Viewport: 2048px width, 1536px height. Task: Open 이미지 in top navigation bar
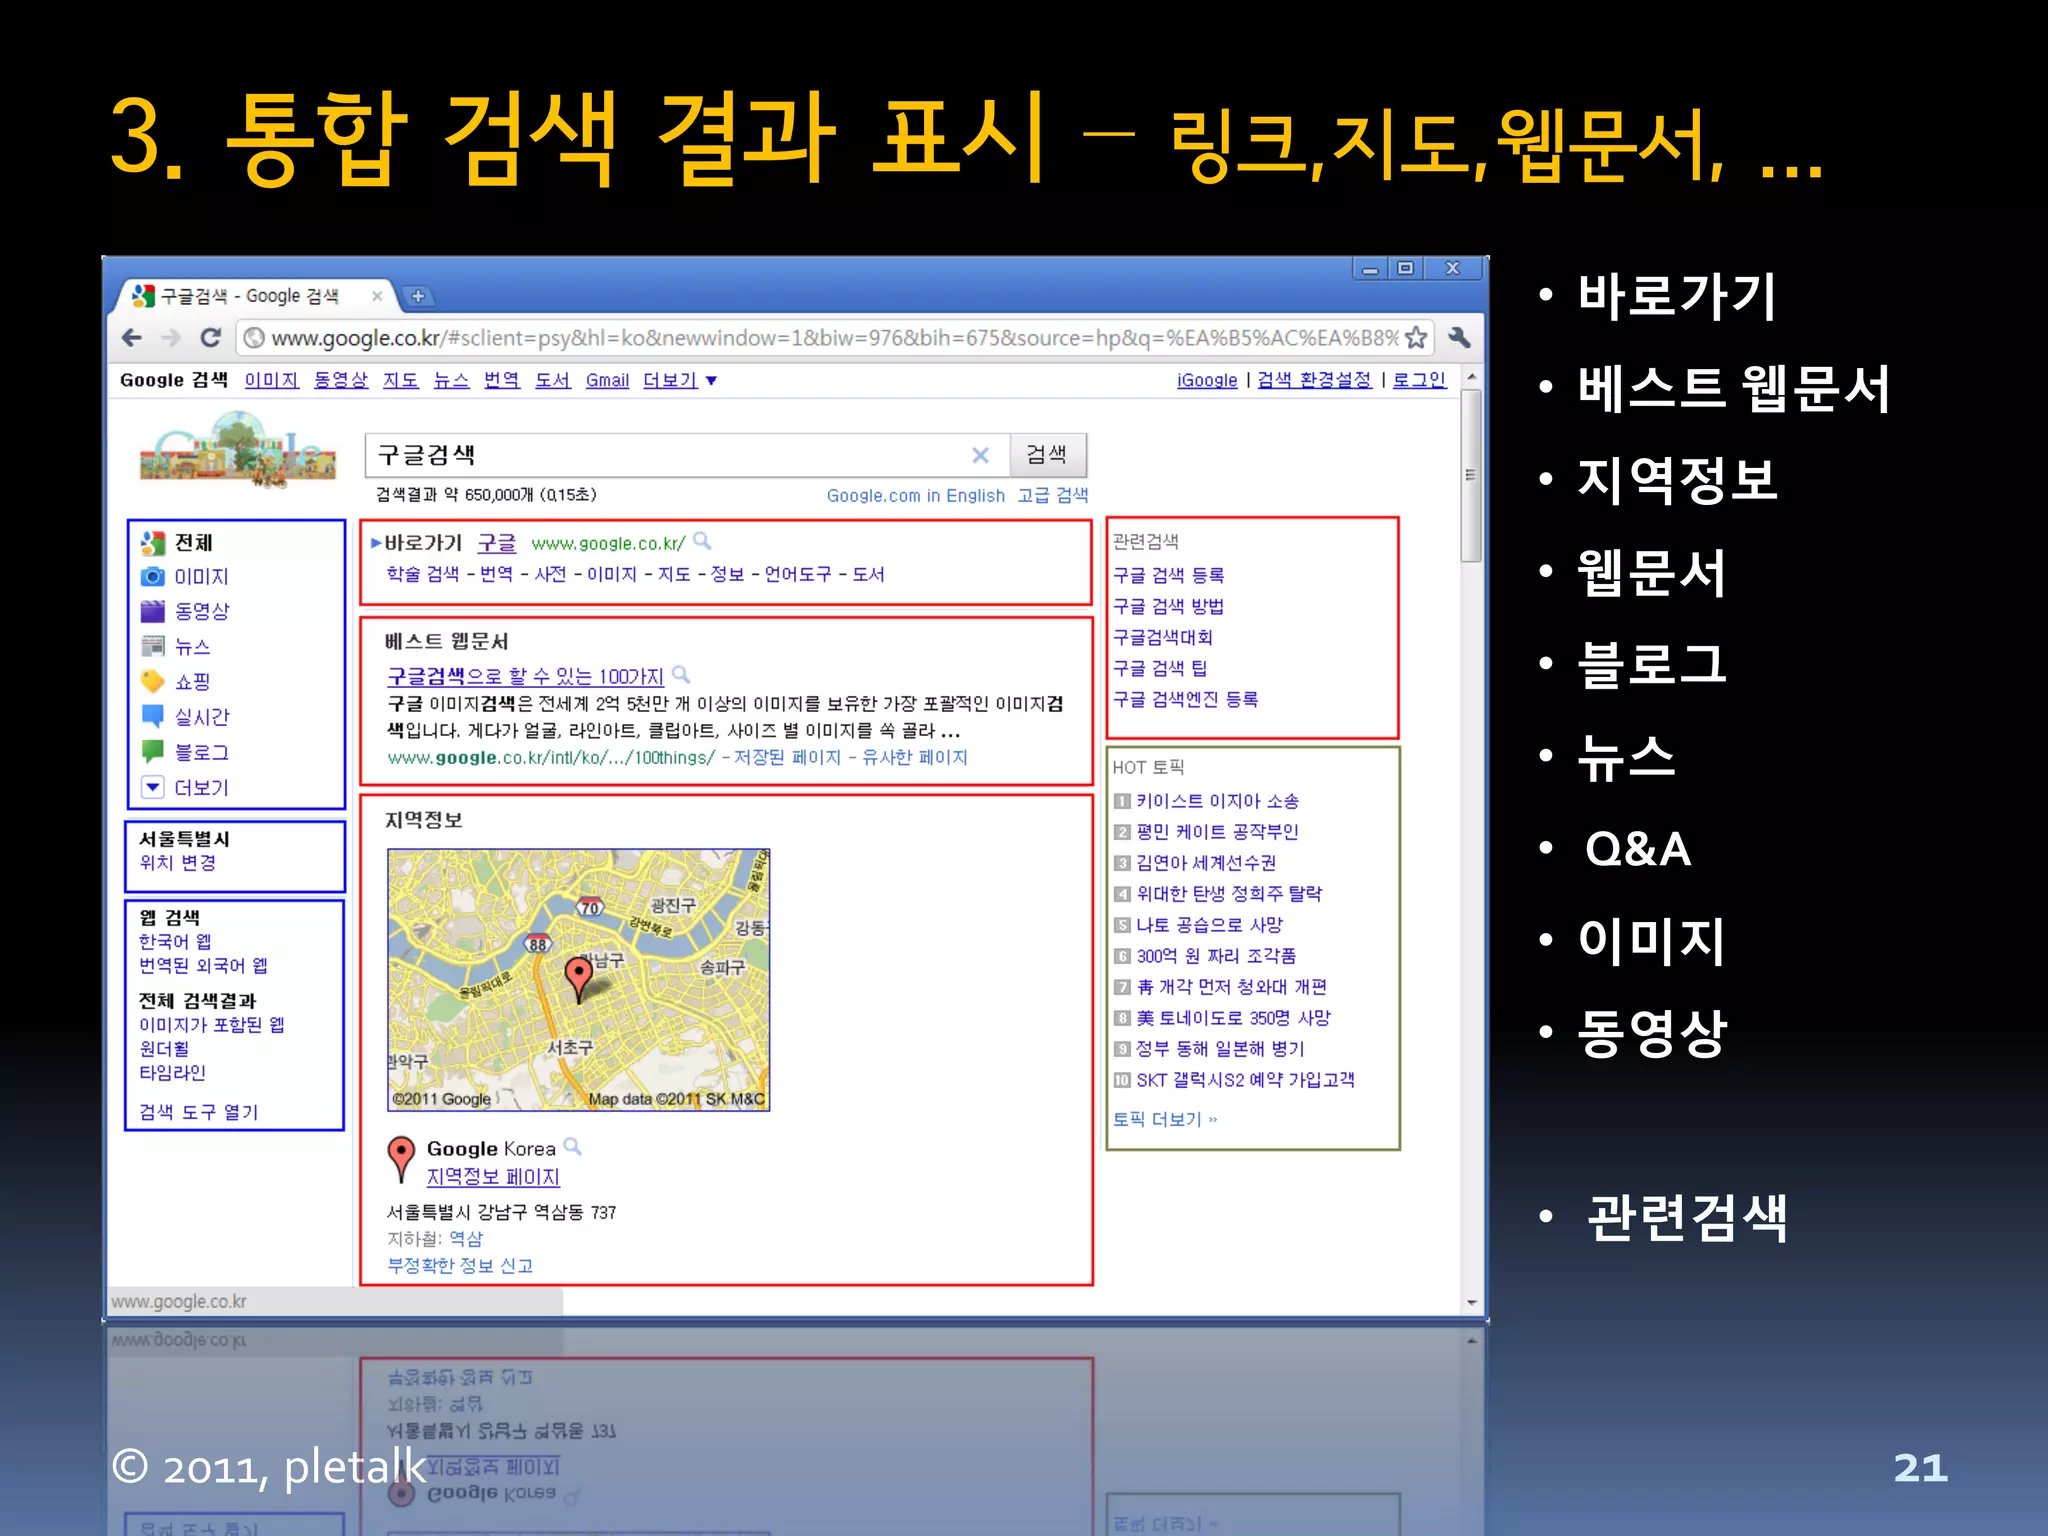click(272, 381)
